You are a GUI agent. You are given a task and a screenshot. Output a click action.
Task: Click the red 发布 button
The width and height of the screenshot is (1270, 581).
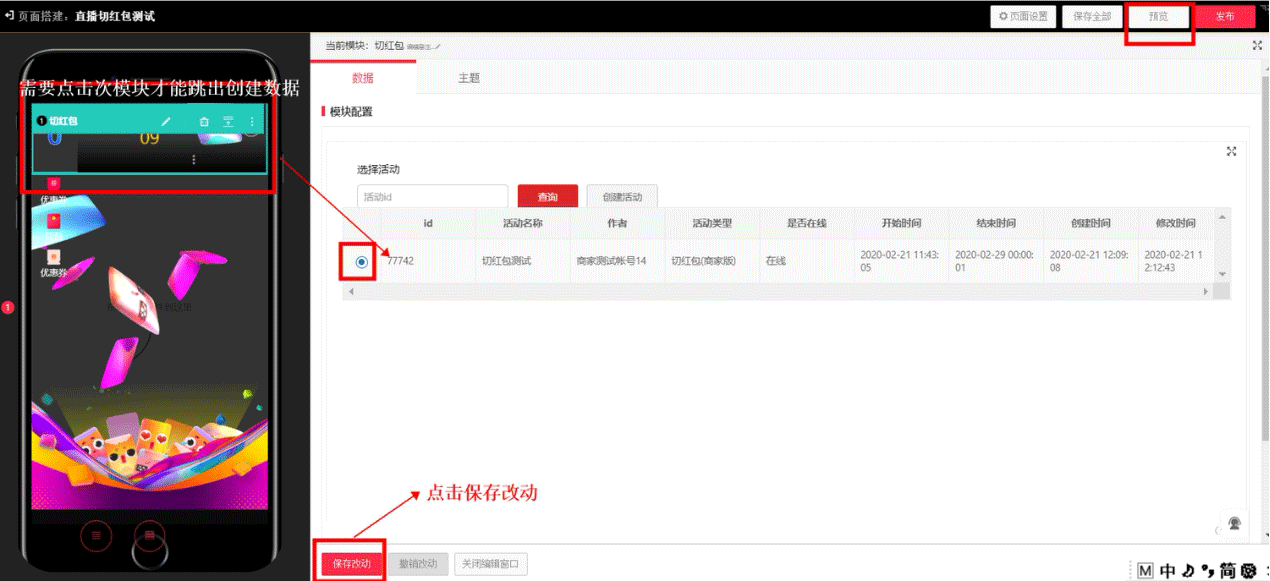click(1225, 16)
